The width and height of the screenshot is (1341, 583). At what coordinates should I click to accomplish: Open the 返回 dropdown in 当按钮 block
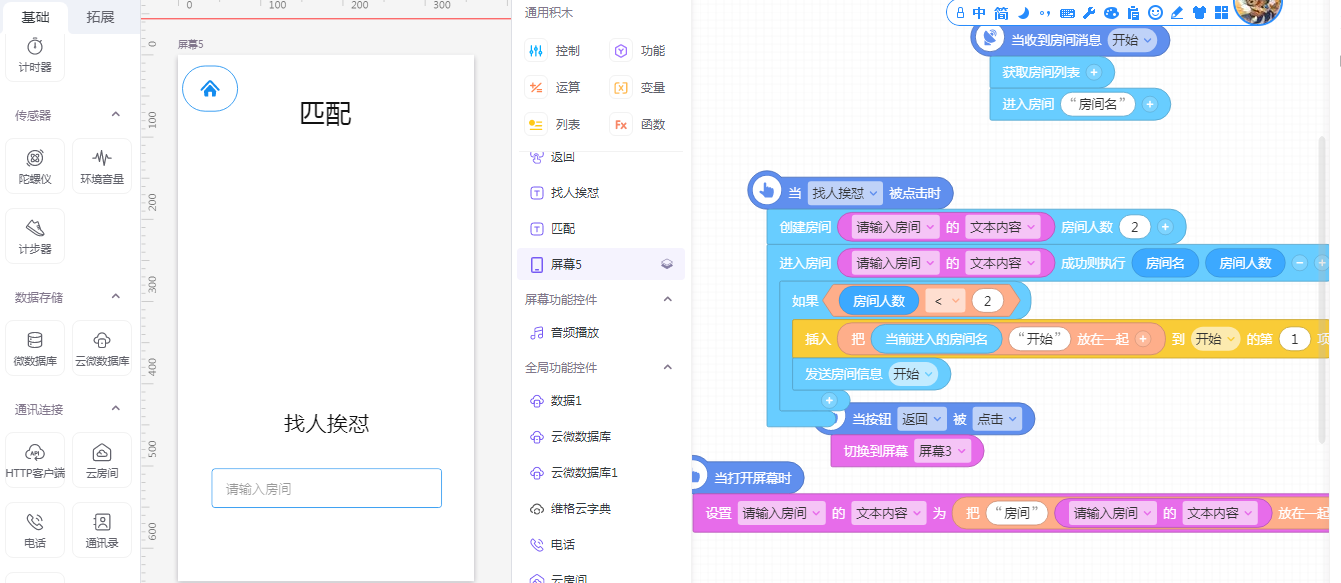tap(921, 419)
